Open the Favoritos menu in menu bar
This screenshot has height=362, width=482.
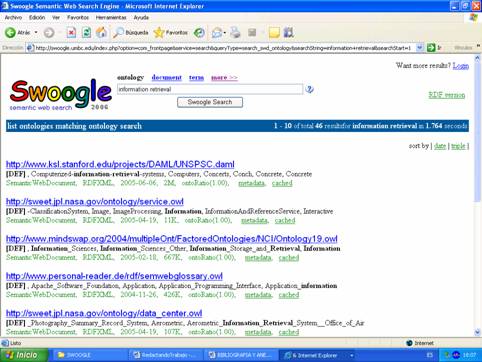coord(78,17)
